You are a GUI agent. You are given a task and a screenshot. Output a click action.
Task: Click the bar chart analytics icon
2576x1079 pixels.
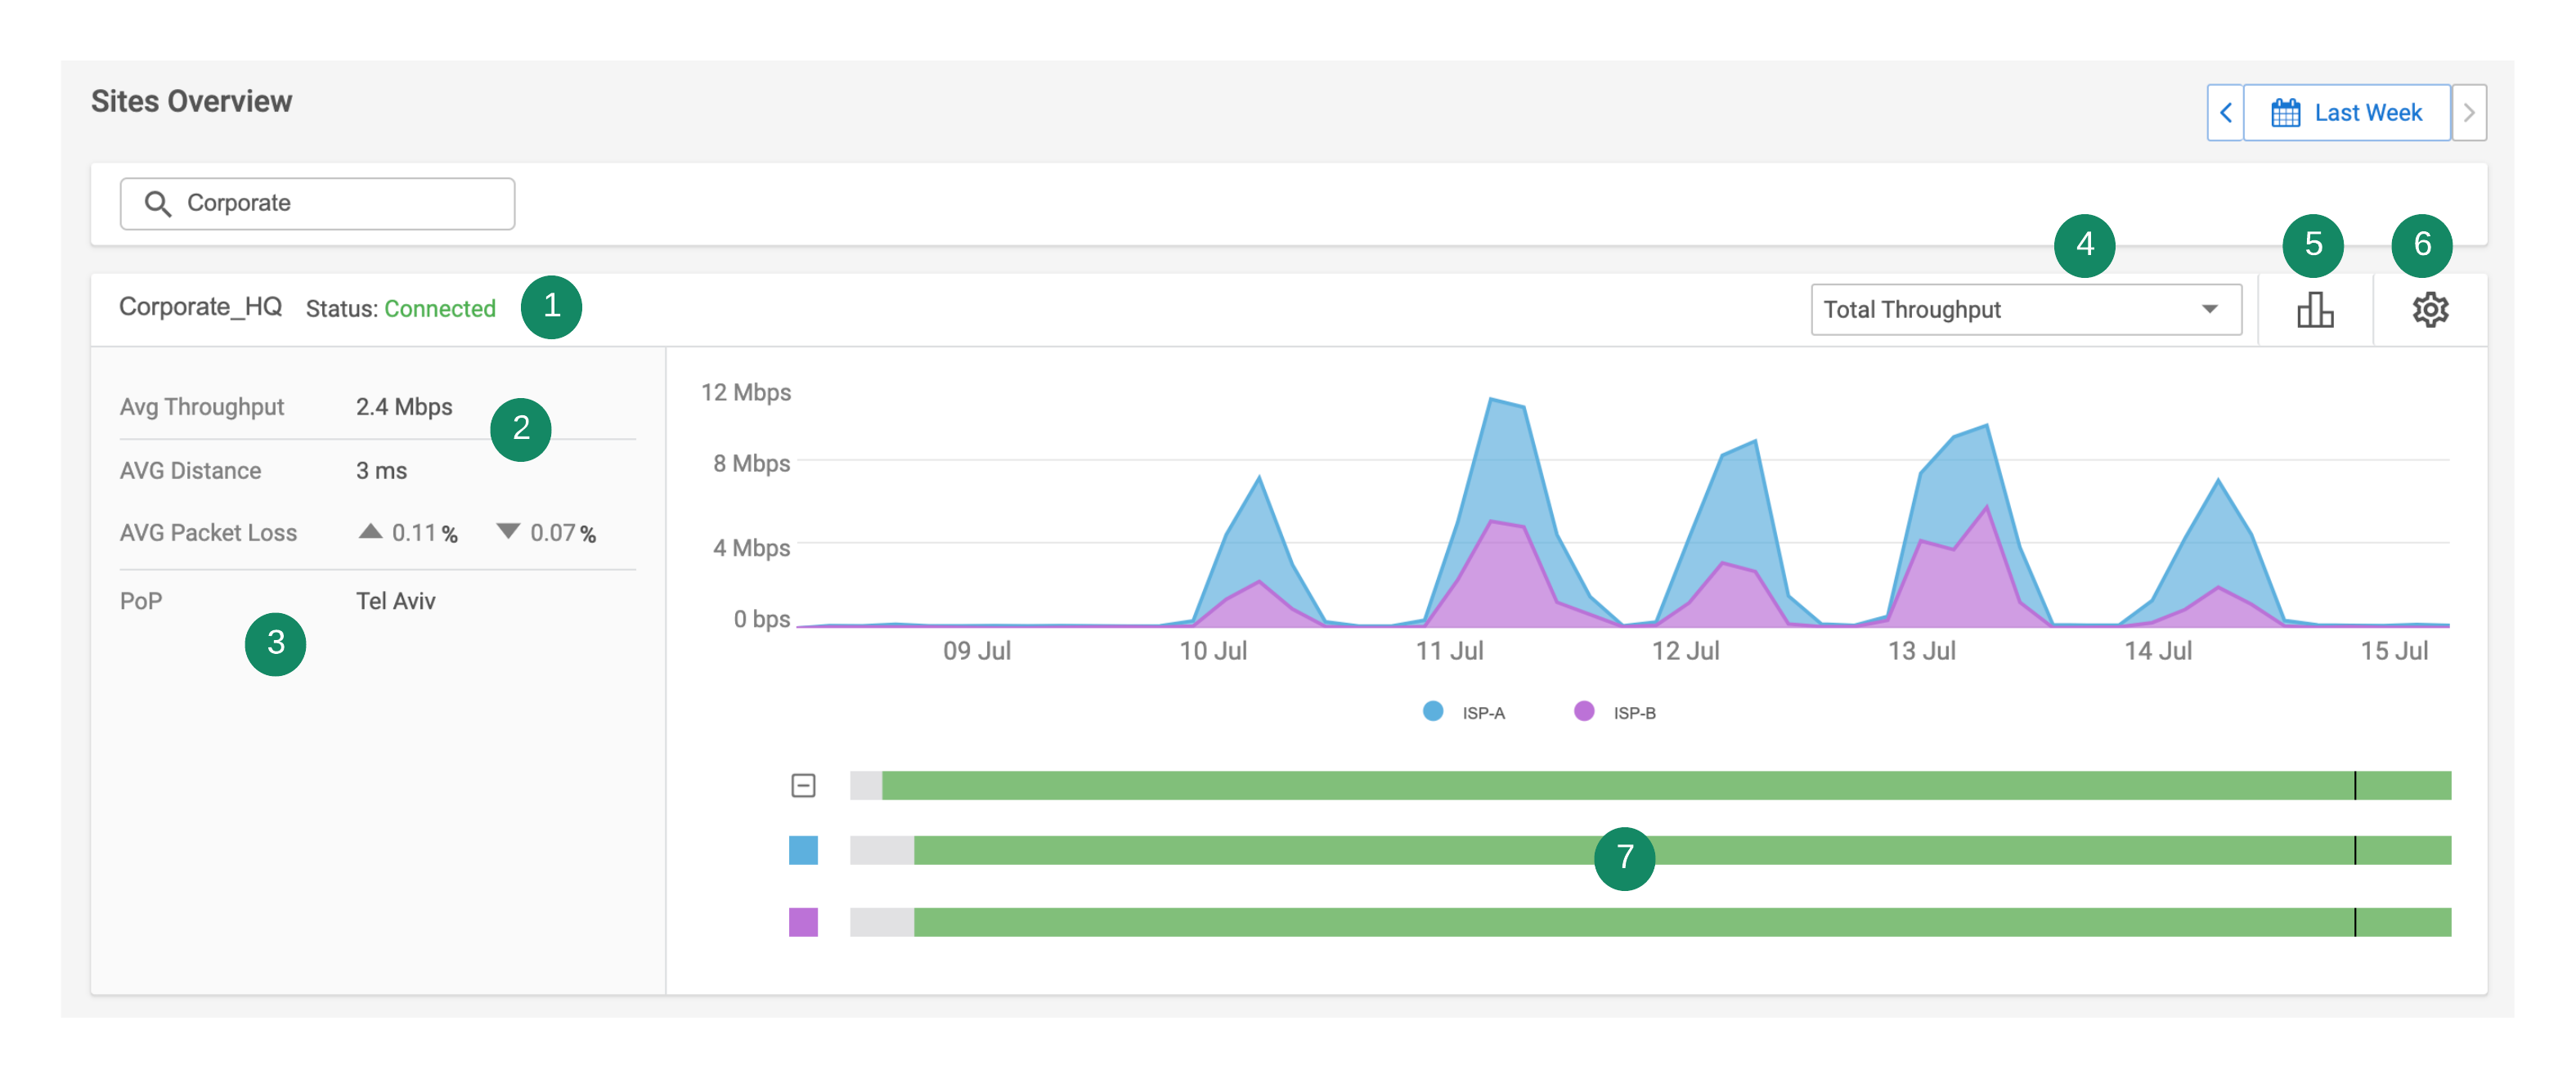[2314, 310]
